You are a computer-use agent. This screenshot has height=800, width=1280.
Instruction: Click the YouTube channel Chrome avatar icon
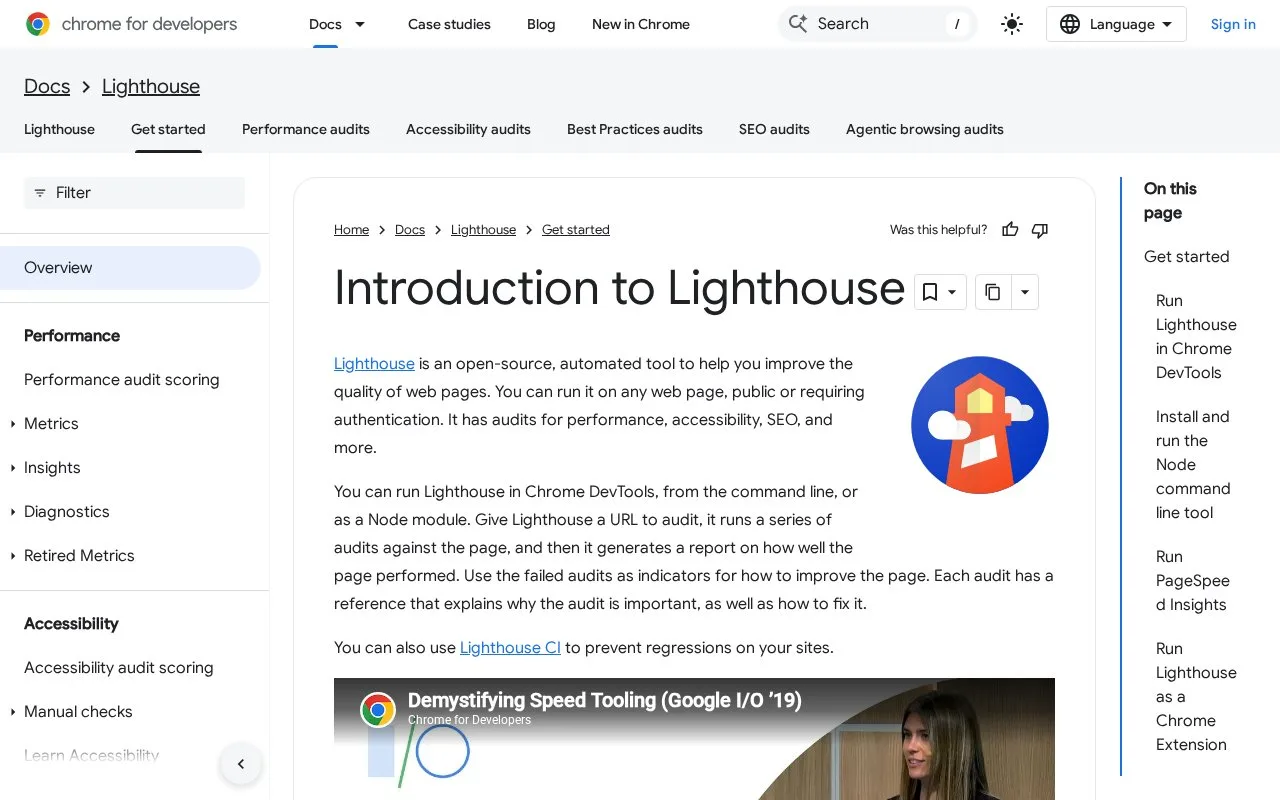tap(378, 710)
